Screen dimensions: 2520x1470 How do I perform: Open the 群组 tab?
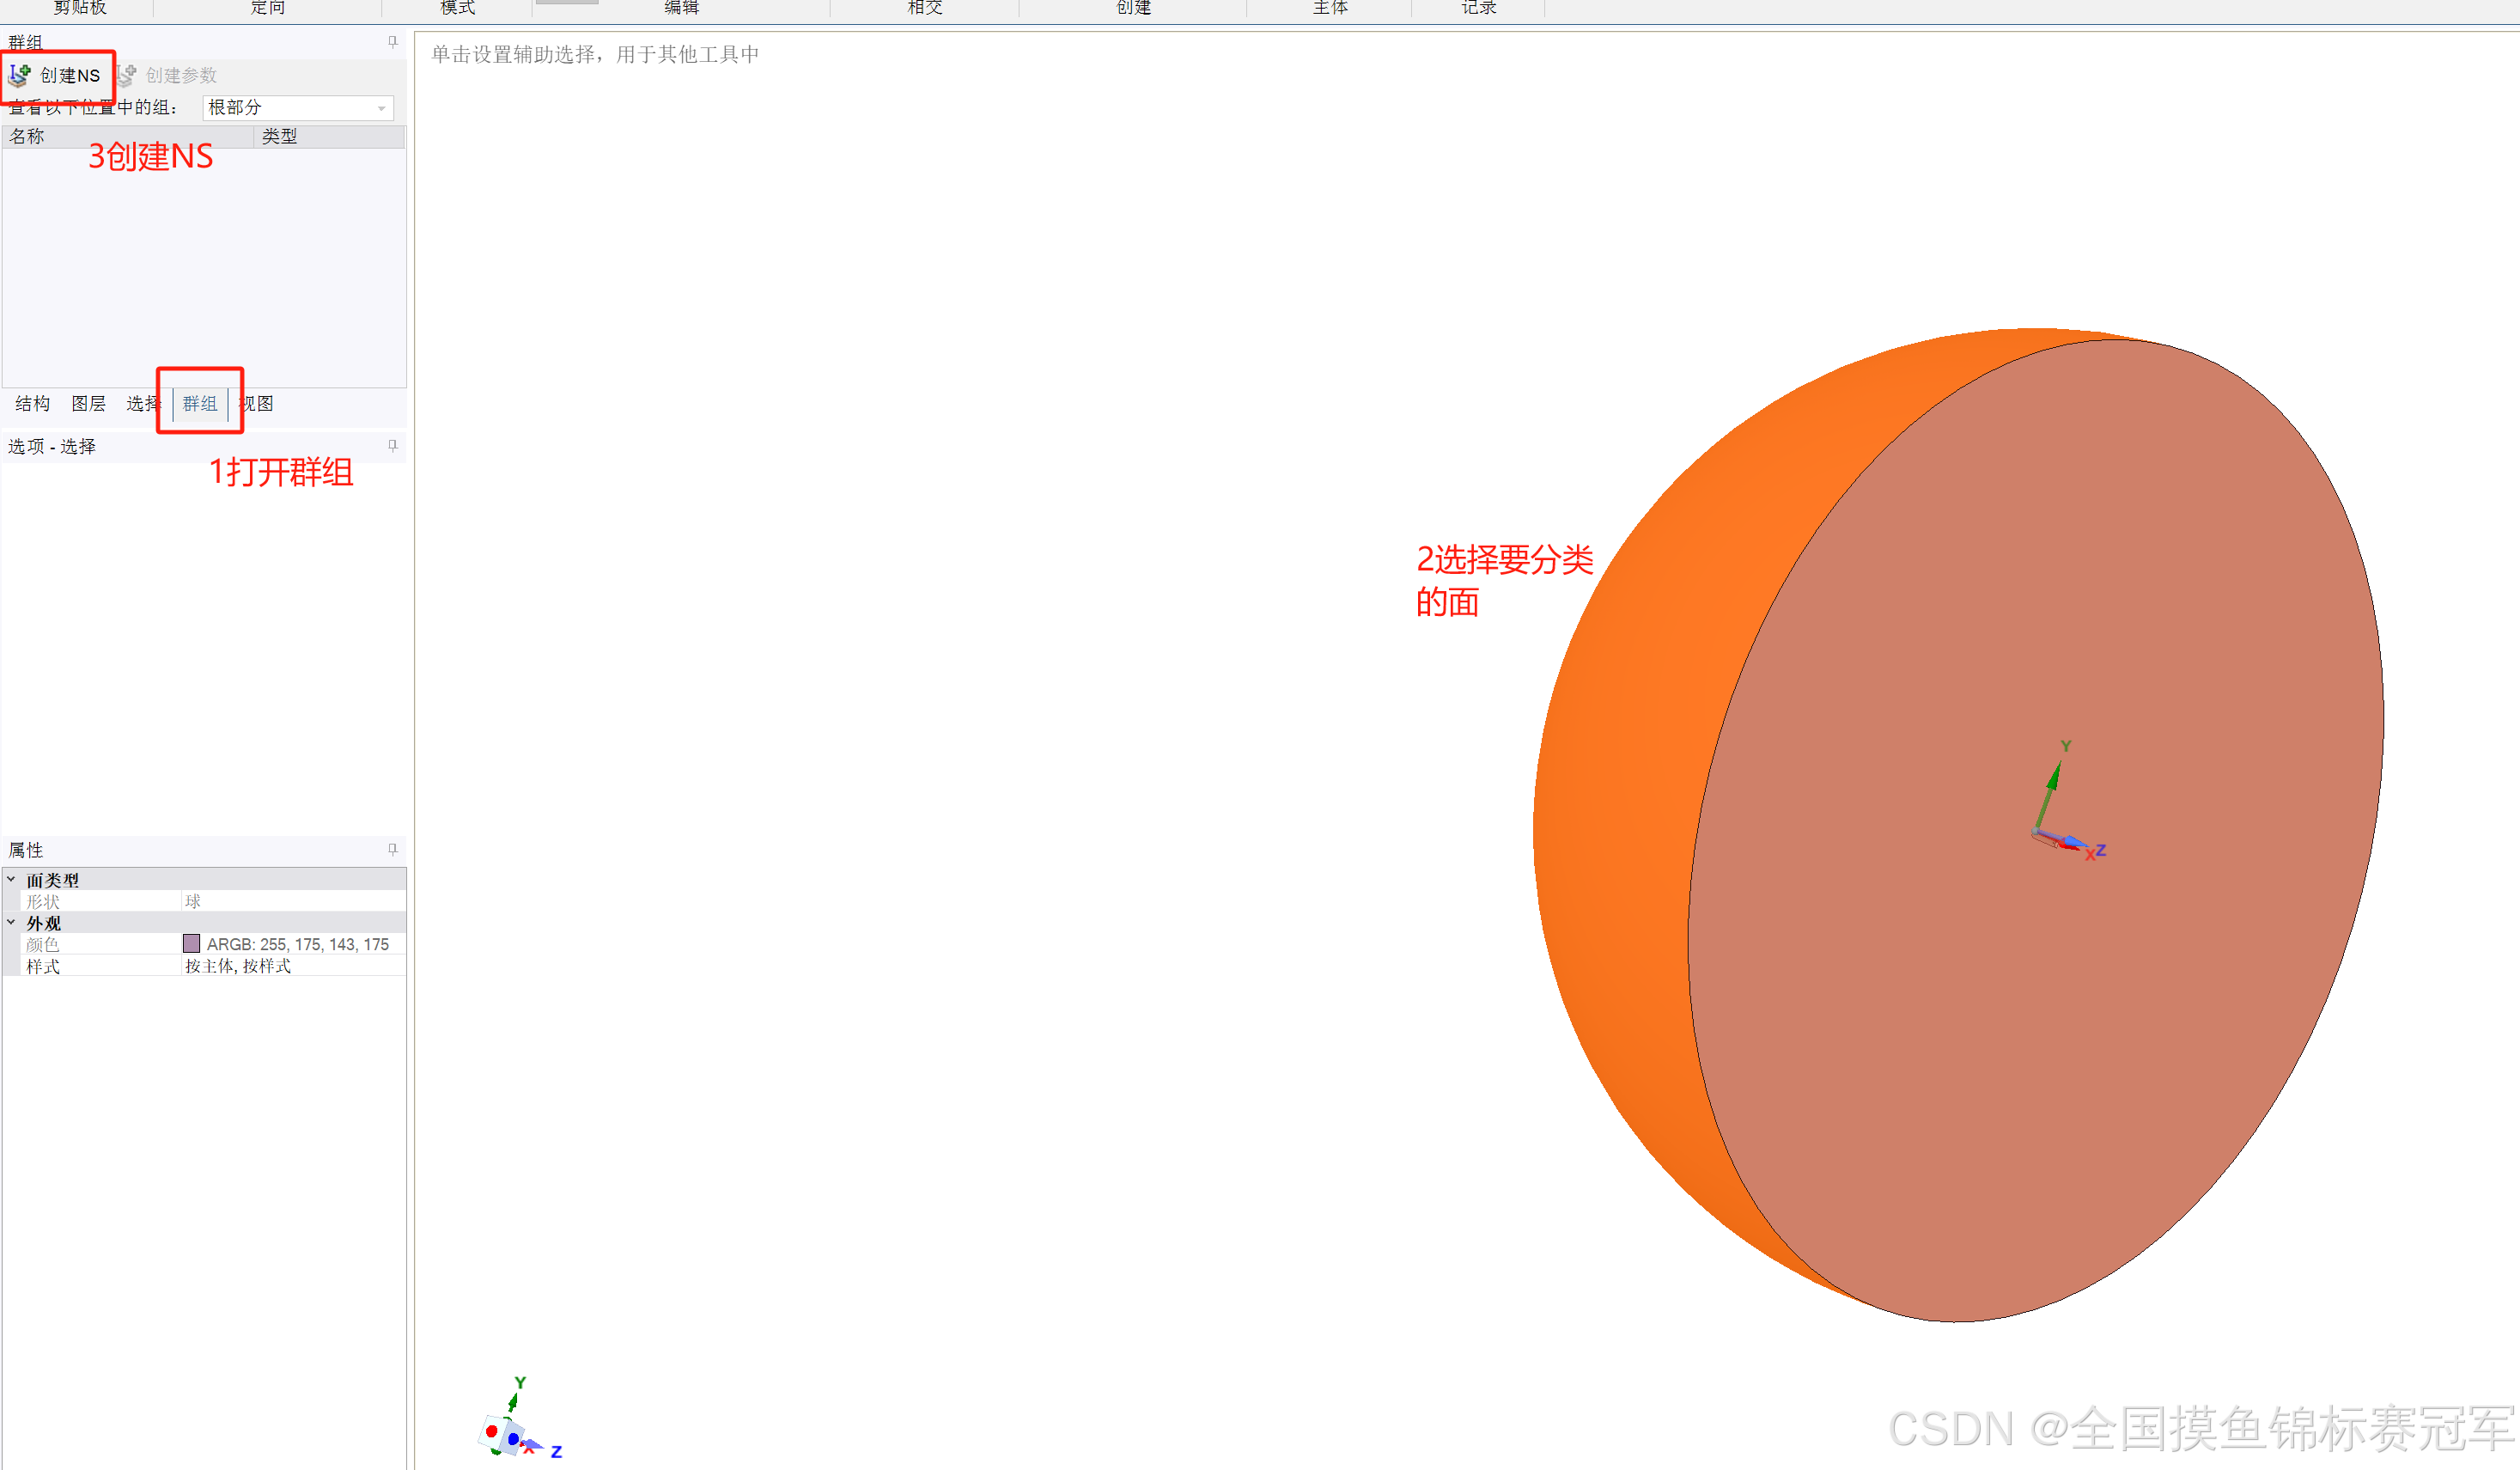(x=200, y=403)
